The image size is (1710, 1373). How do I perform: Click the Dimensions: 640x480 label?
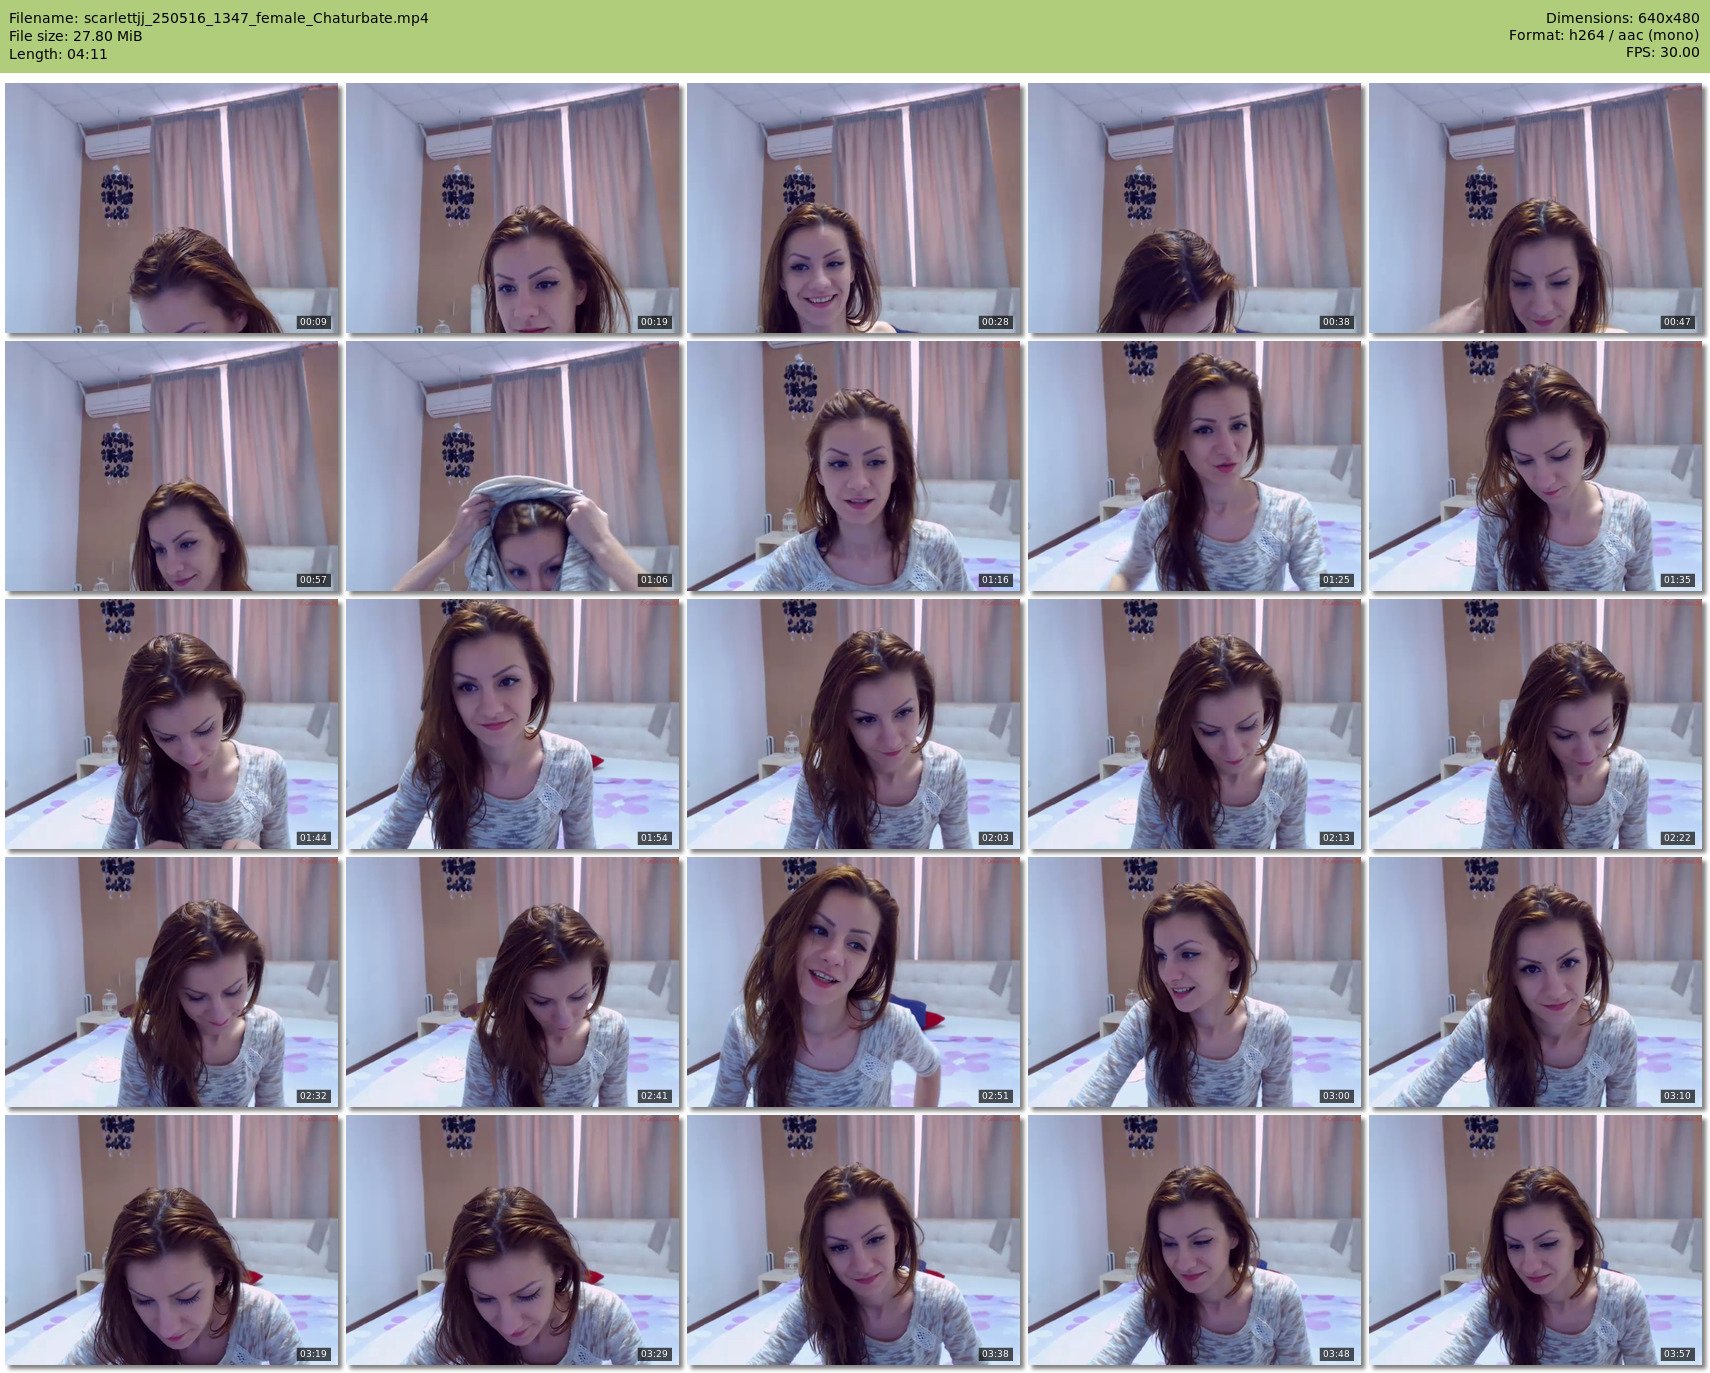click(x=1622, y=18)
